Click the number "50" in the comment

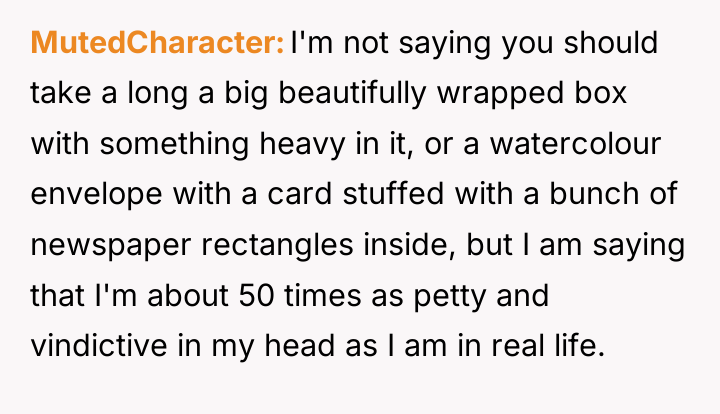256,295
